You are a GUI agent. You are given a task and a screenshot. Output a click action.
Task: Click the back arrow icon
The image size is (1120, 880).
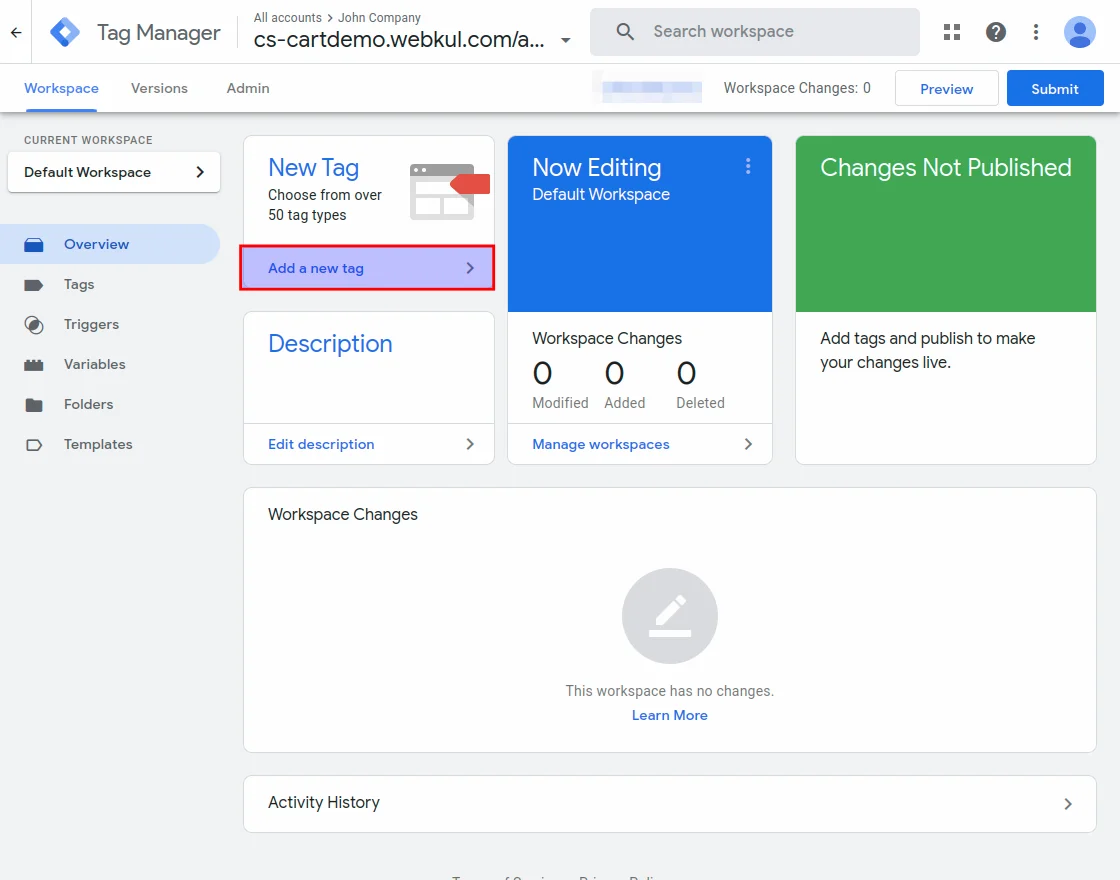tap(16, 32)
